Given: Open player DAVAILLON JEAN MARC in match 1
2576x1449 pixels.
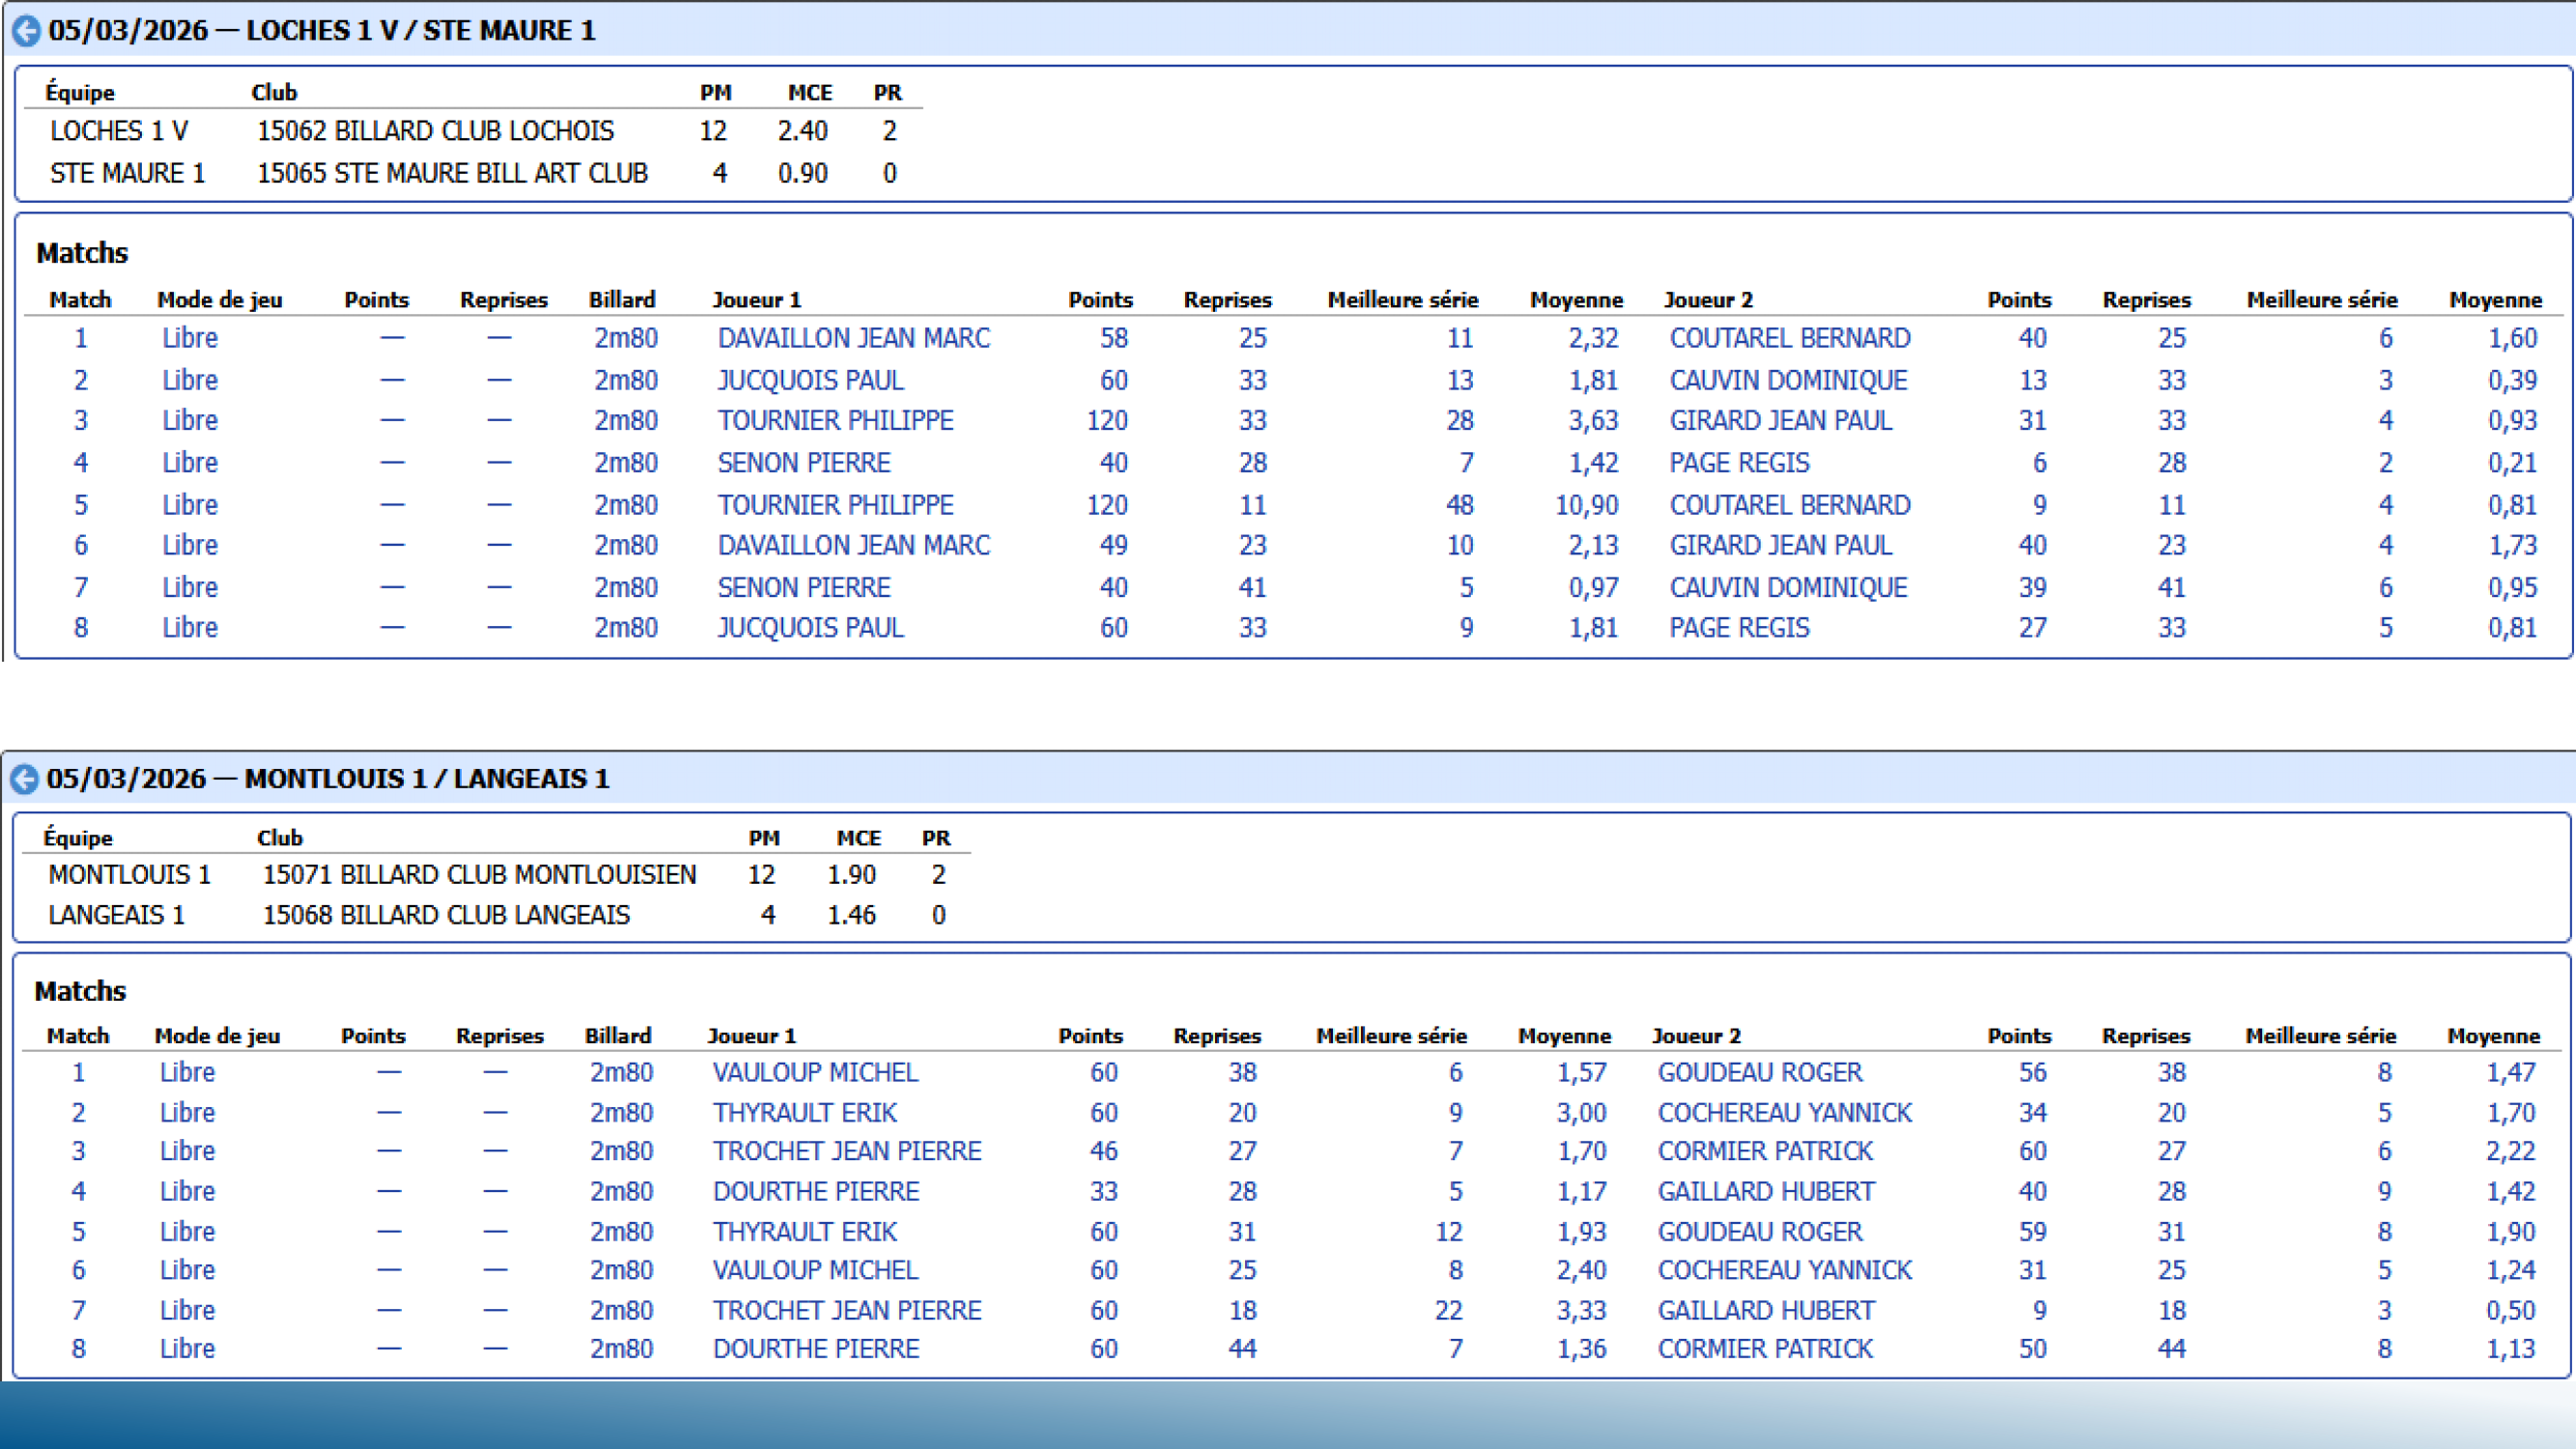Looking at the screenshot, I should click(x=853, y=338).
